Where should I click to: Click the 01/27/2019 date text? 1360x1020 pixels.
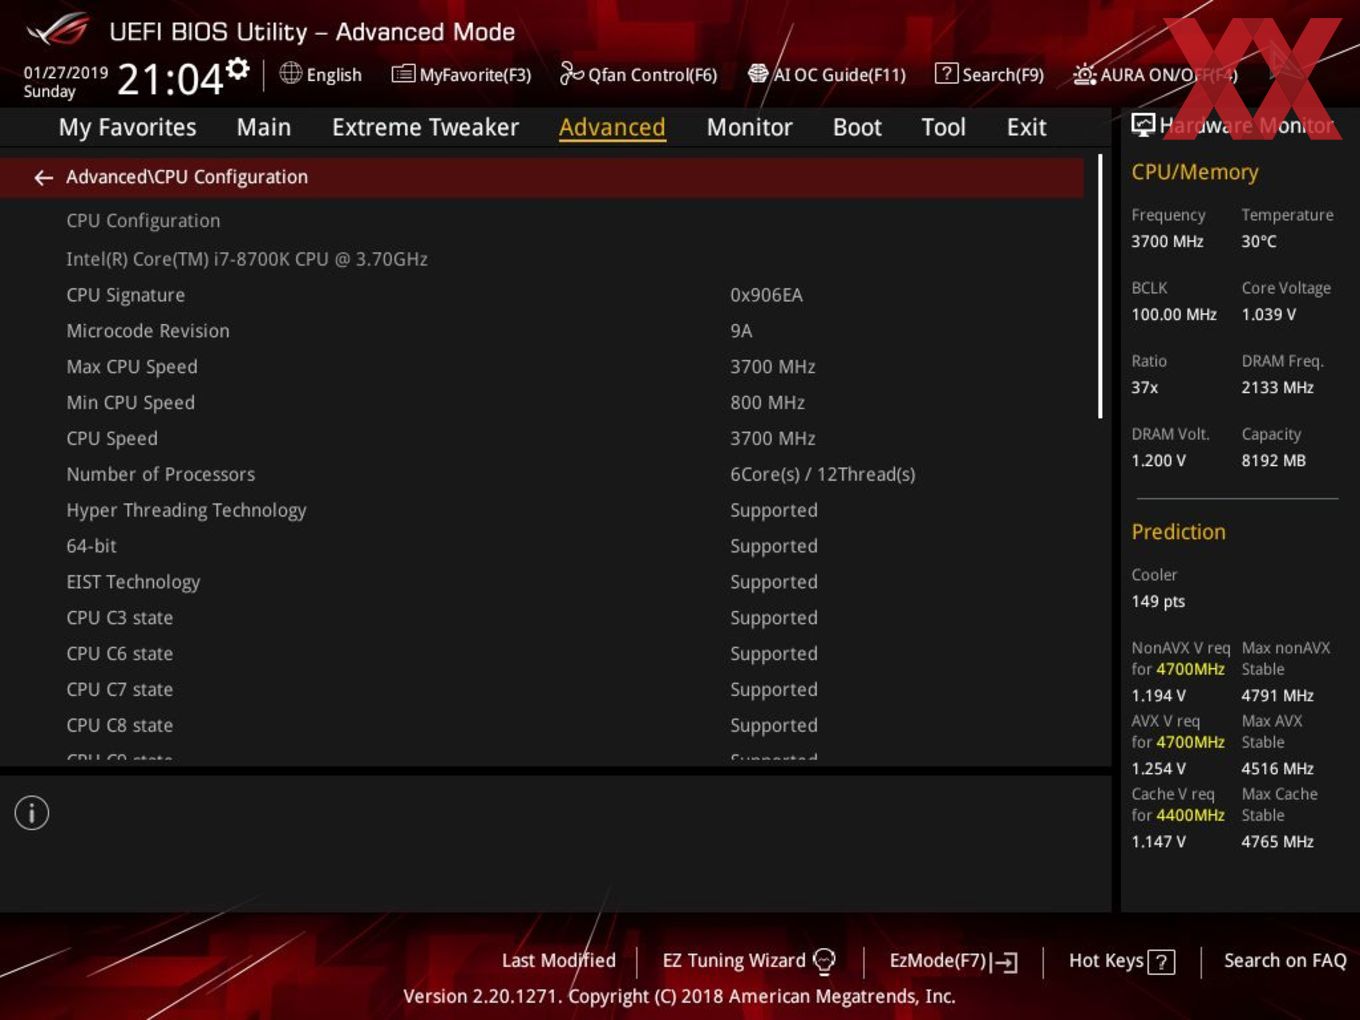[x=65, y=73]
